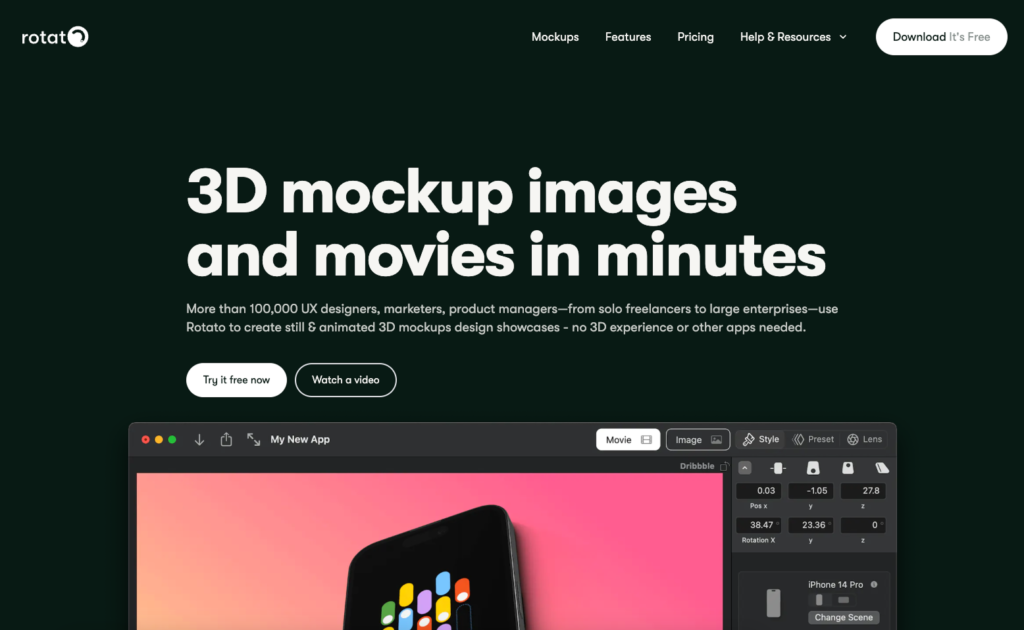1024x630 pixels.
Task: Open the Pricing page
Action: coord(695,37)
